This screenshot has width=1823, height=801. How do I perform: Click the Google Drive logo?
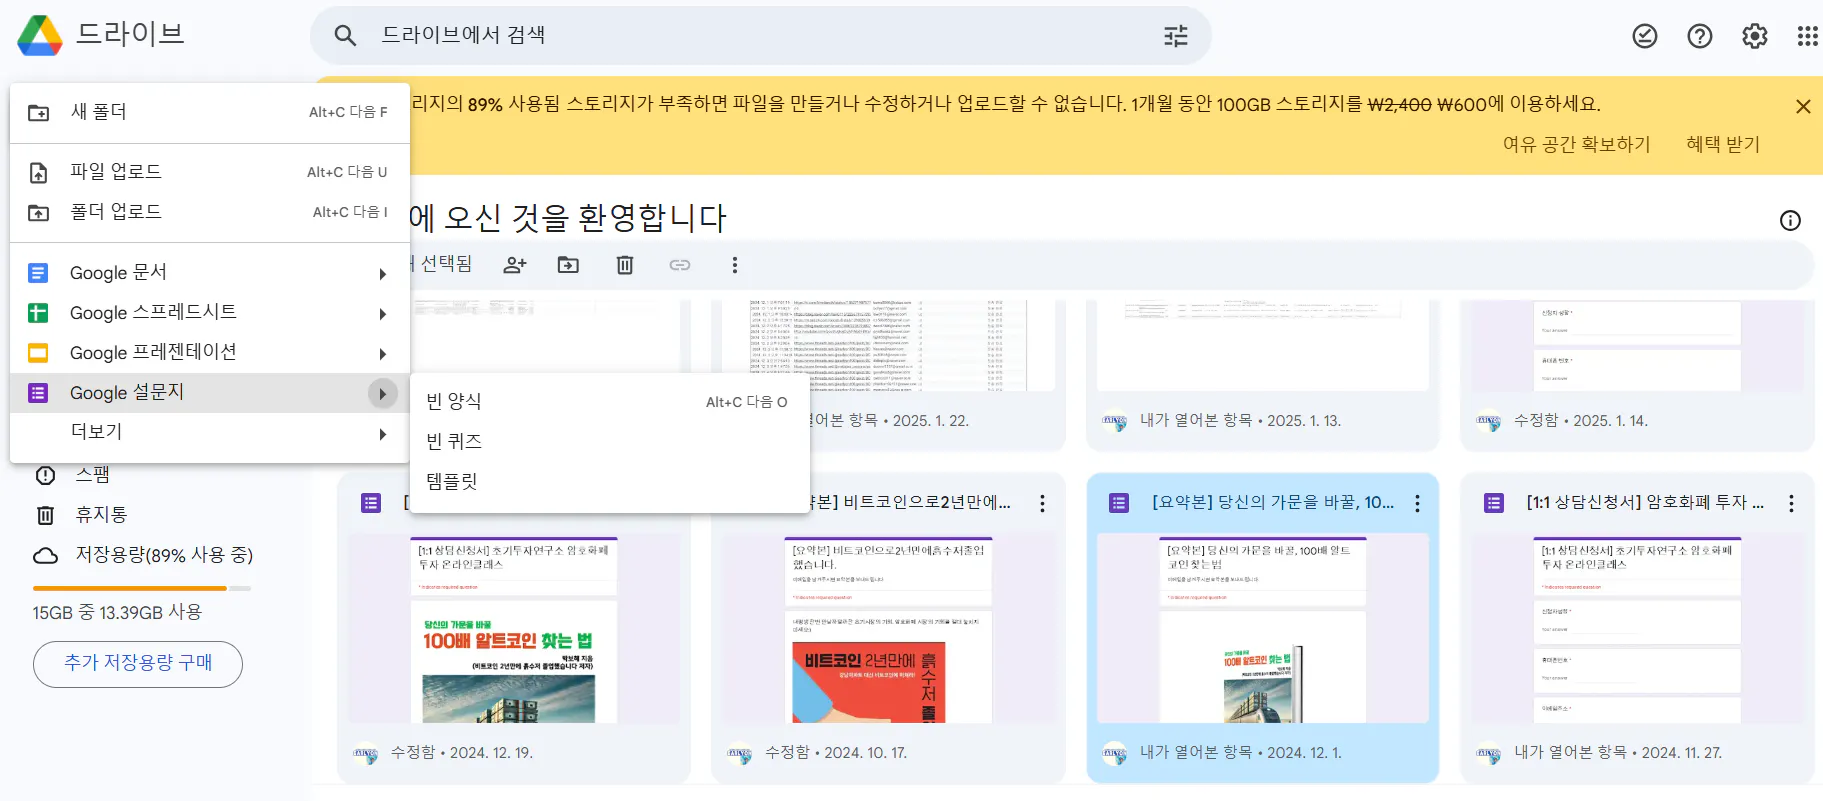coord(40,35)
